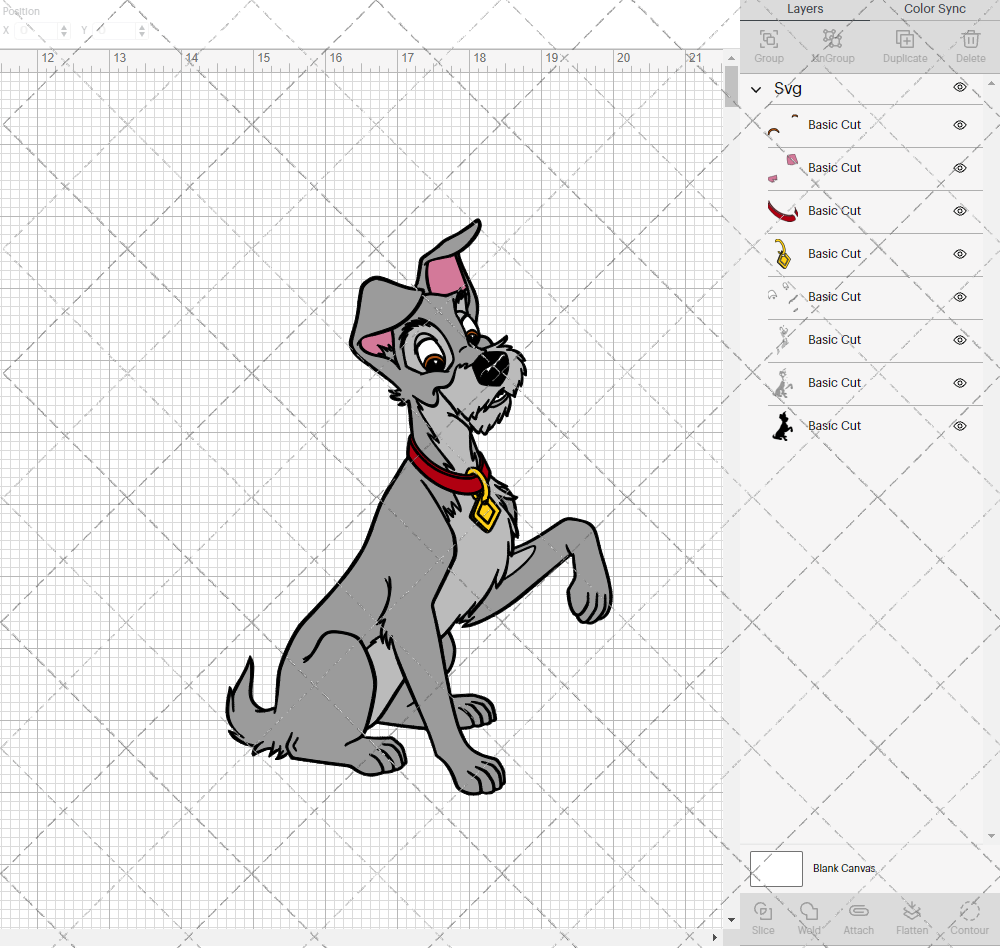Click the Blank Canvas white swatch
This screenshot has width=1000, height=948.
click(776, 869)
